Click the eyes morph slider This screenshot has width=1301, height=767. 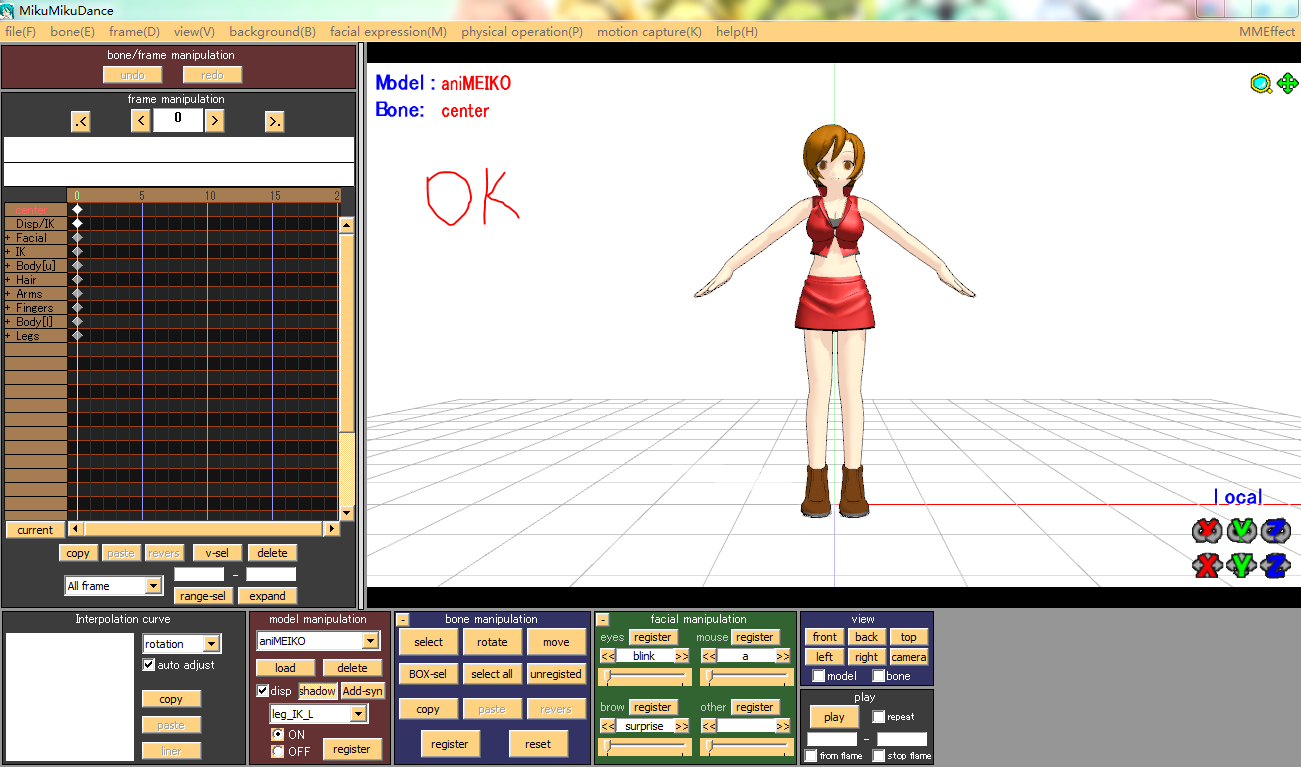(x=645, y=678)
